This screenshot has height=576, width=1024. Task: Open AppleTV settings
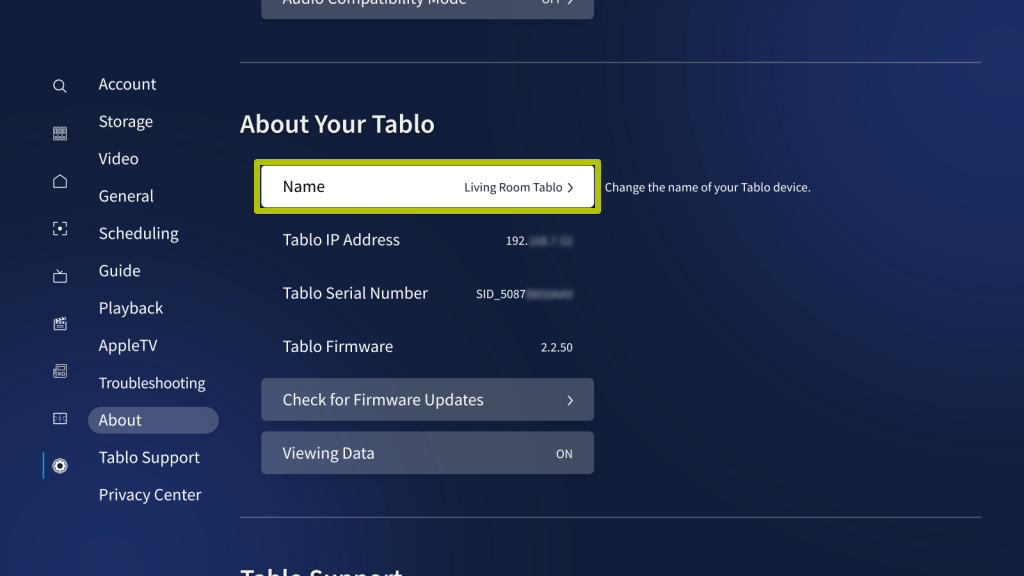pos(128,345)
